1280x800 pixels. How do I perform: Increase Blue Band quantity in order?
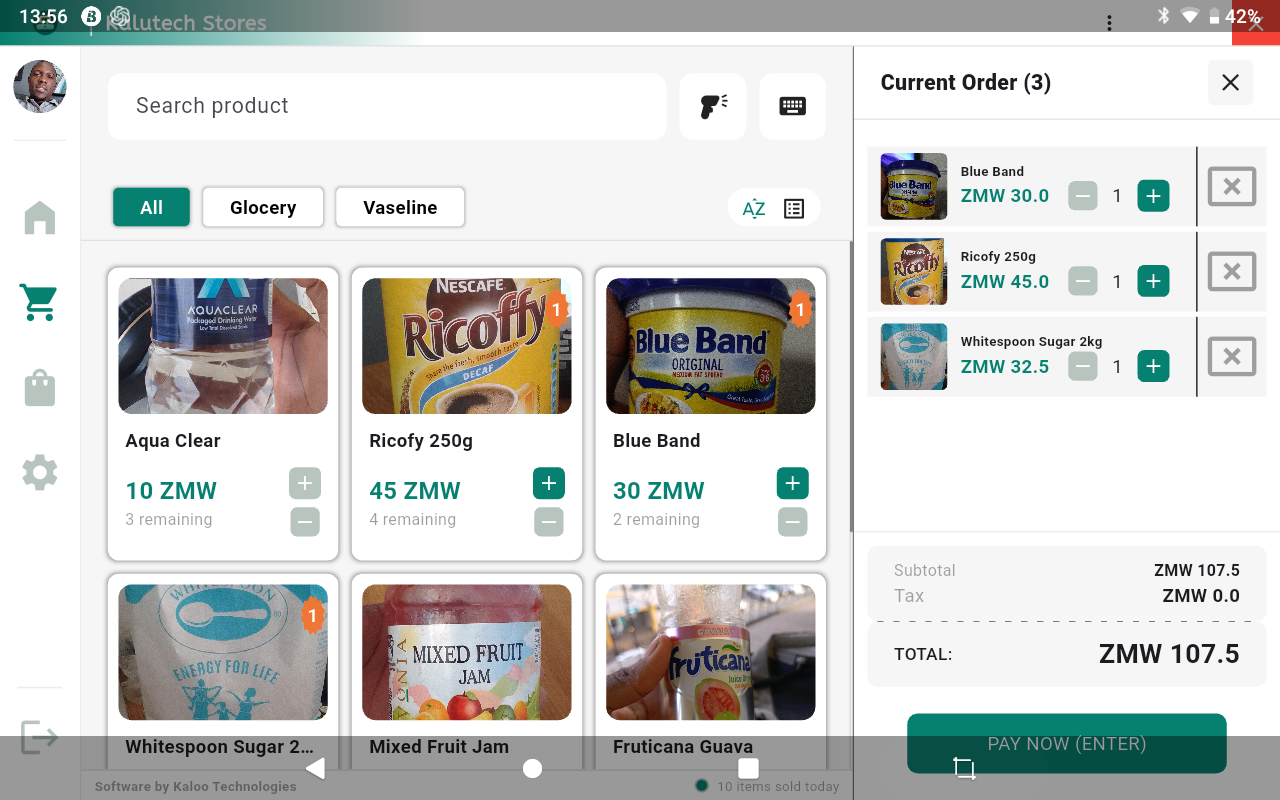[x=1153, y=196]
